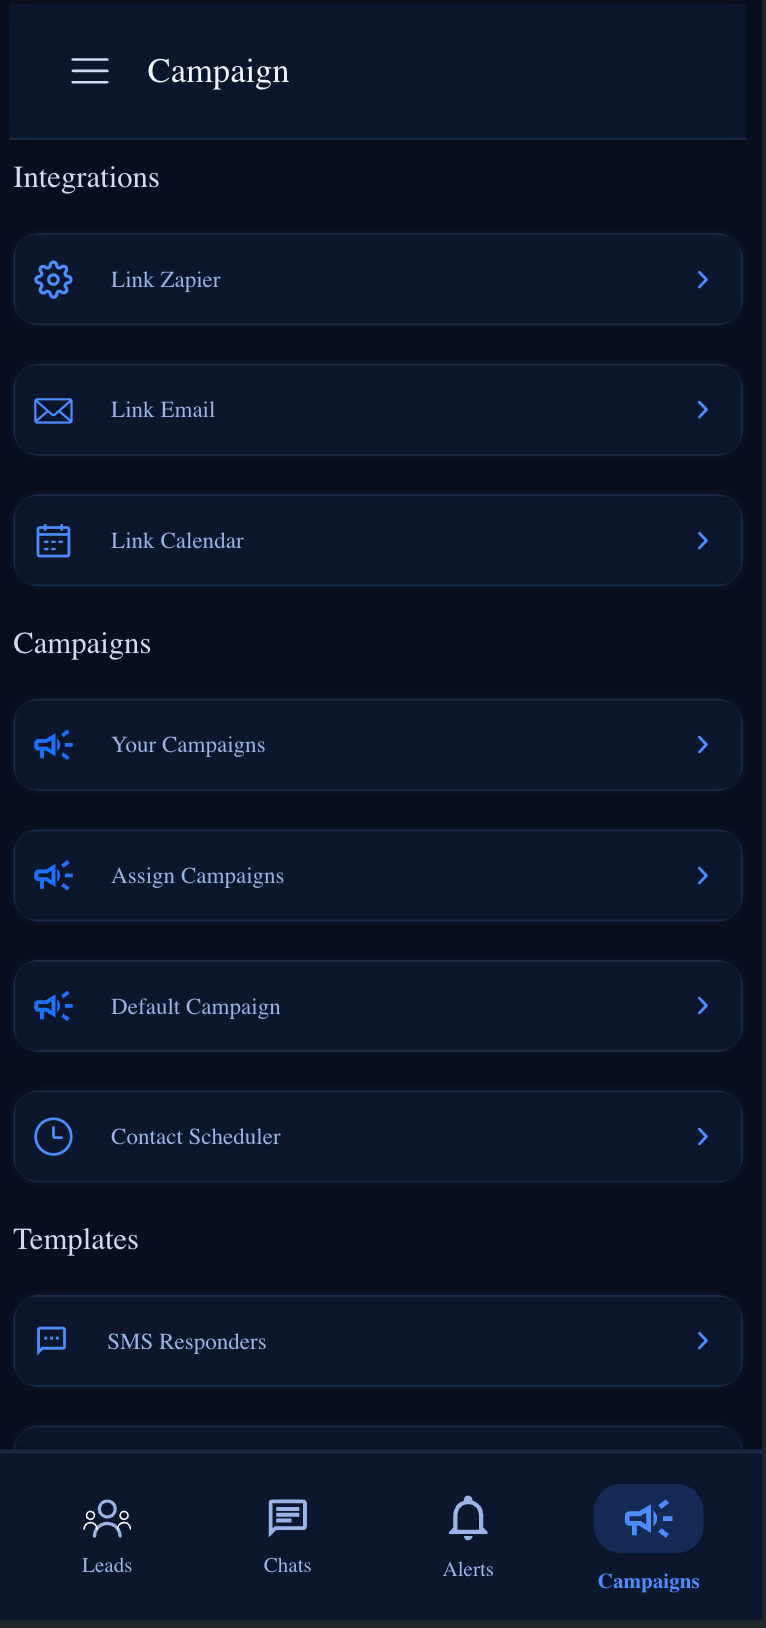The image size is (766, 1628).
Task: Click partially visible item below SMS Responders
Action: pyautogui.click(x=378, y=1438)
